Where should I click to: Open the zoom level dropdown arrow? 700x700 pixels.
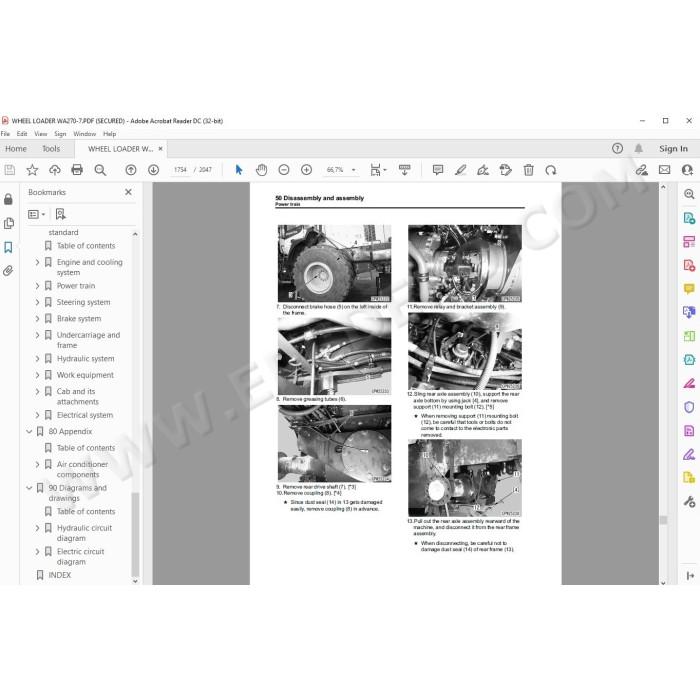click(354, 170)
